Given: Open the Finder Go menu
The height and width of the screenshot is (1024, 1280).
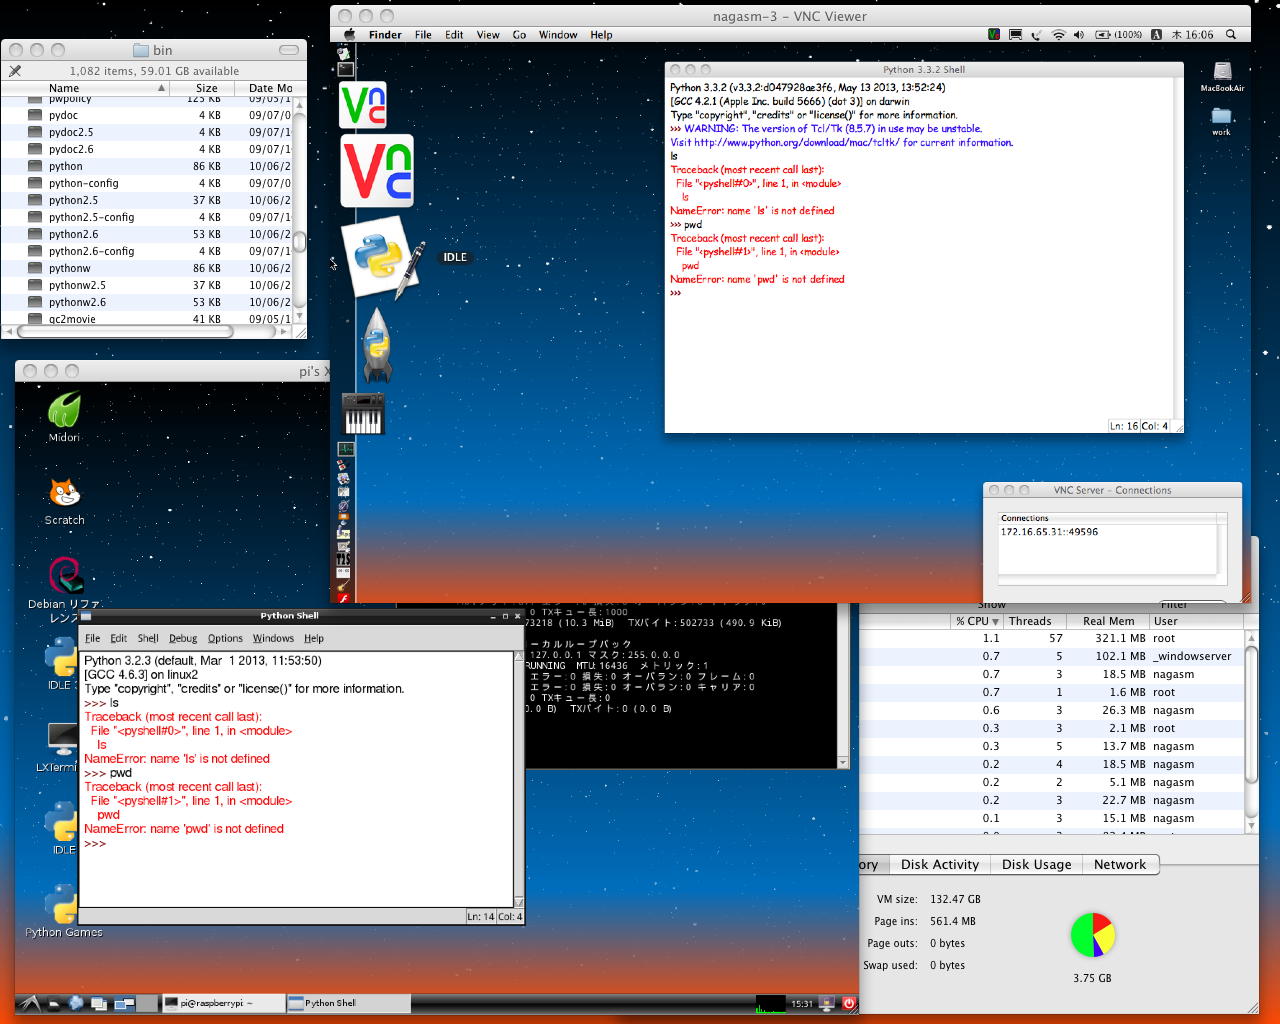Looking at the screenshot, I should [519, 34].
